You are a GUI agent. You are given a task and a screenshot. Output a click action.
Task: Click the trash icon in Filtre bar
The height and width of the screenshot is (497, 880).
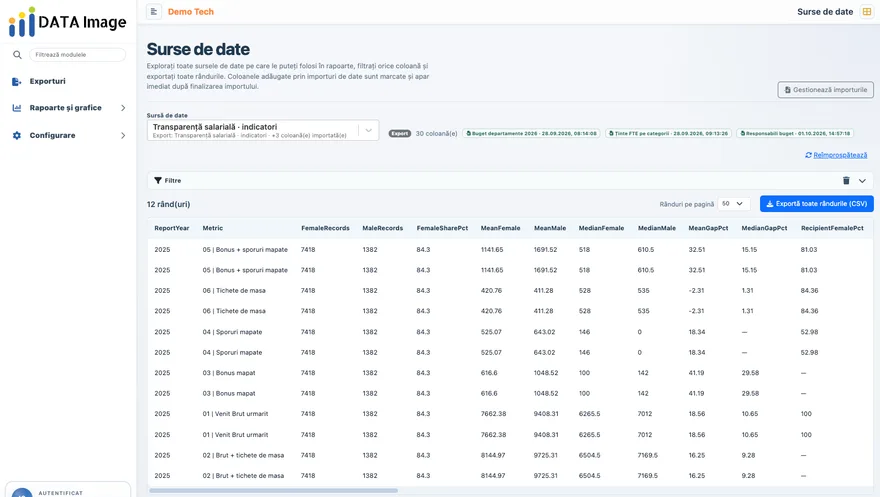pos(846,181)
